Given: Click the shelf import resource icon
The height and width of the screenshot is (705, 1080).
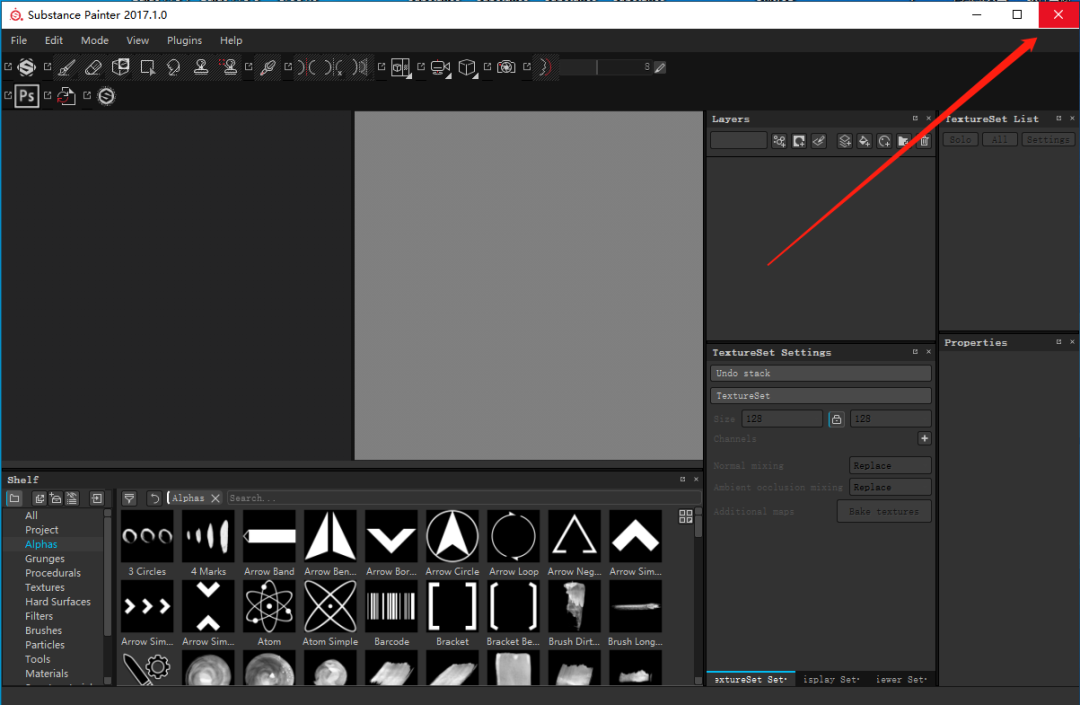Looking at the screenshot, I should click(97, 498).
